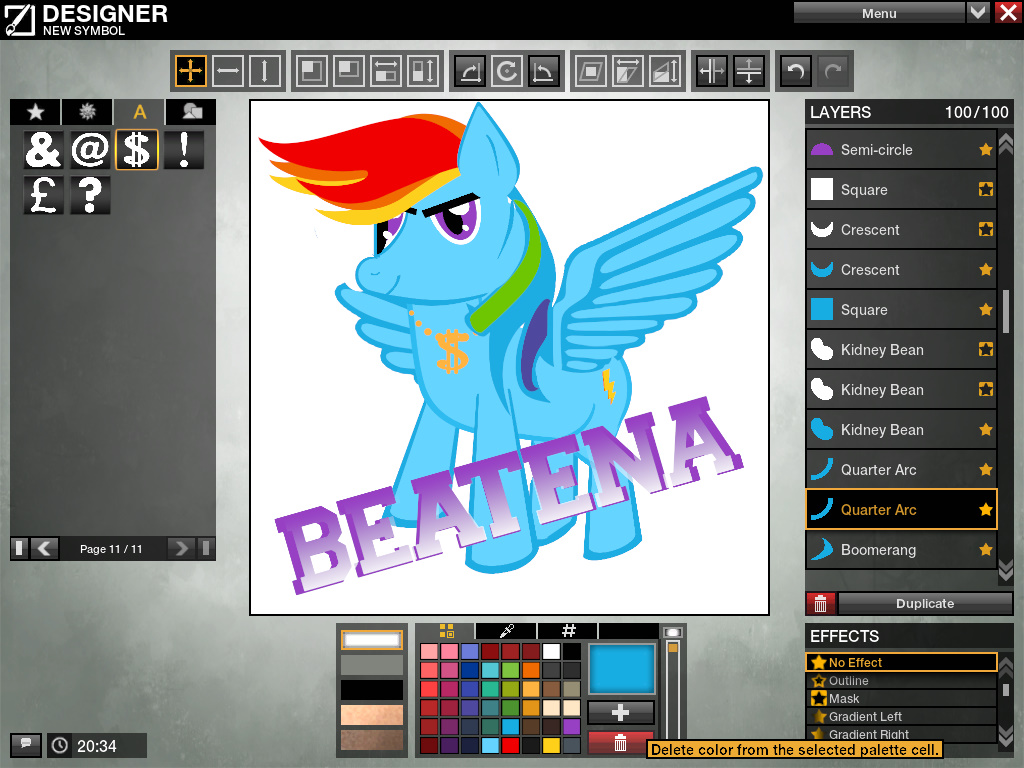Switch to the hash color code tab

(568, 631)
